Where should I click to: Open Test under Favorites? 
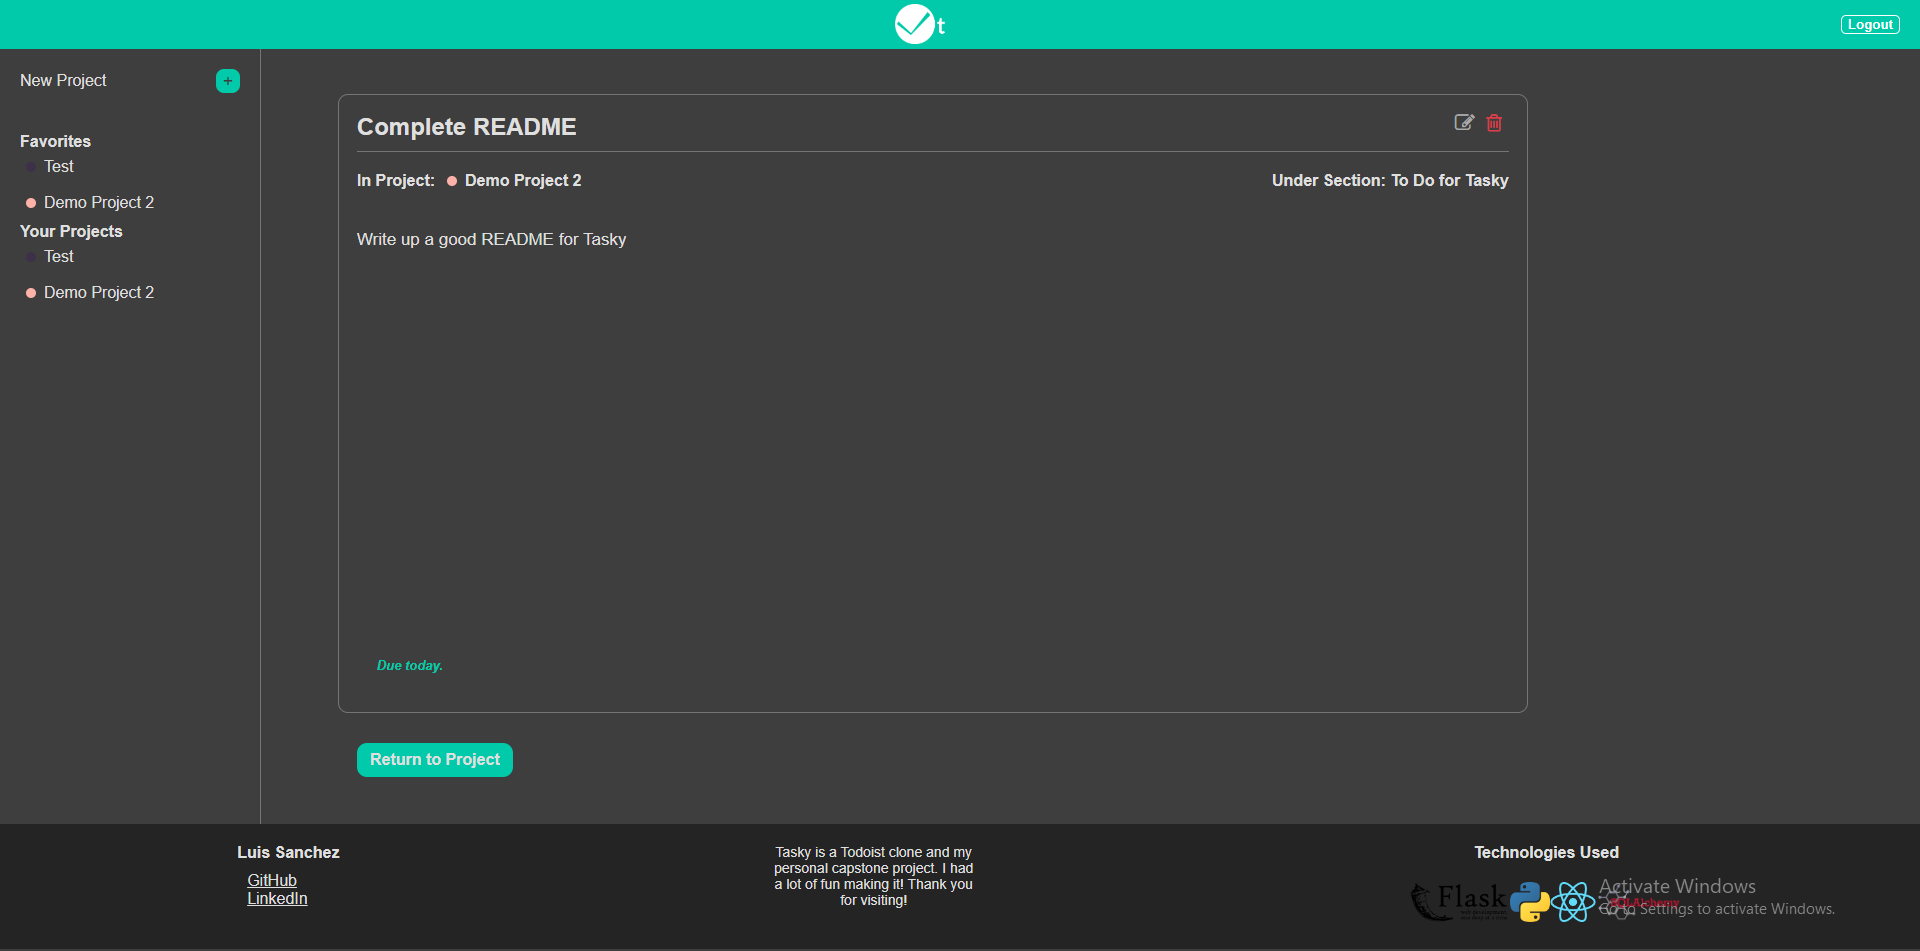coord(58,167)
